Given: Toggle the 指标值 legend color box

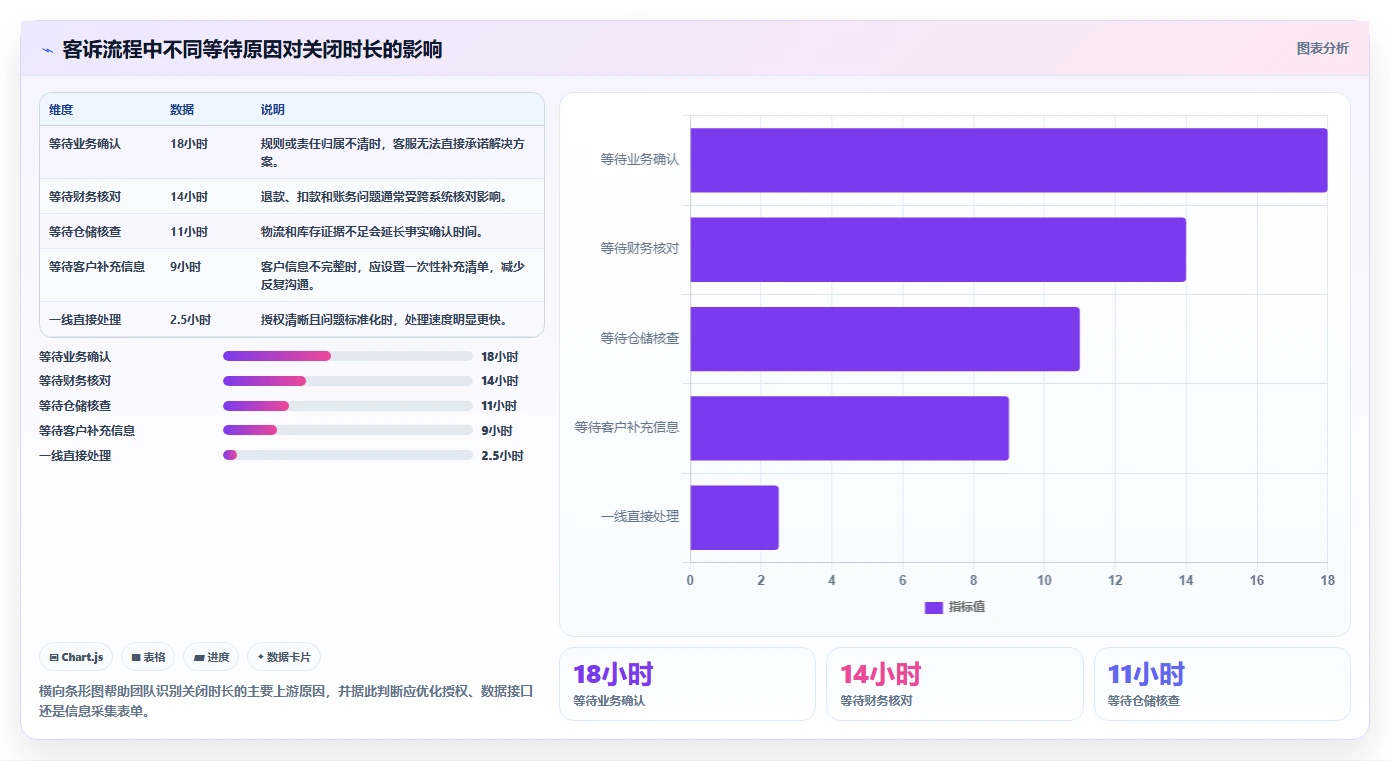Looking at the screenshot, I should (x=933, y=607).
